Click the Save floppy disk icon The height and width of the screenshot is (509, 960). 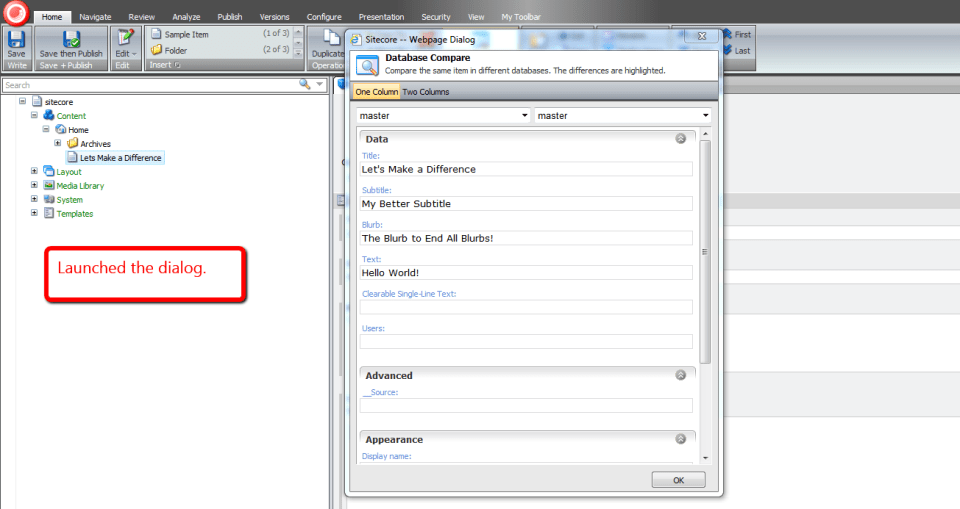pos(16,39)
